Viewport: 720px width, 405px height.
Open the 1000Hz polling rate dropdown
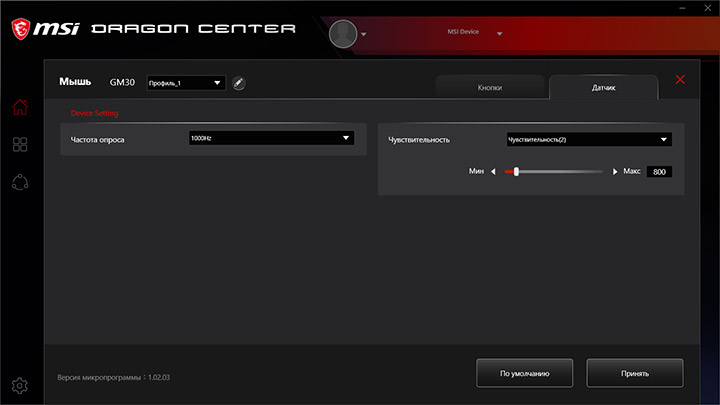coord(271,138)
